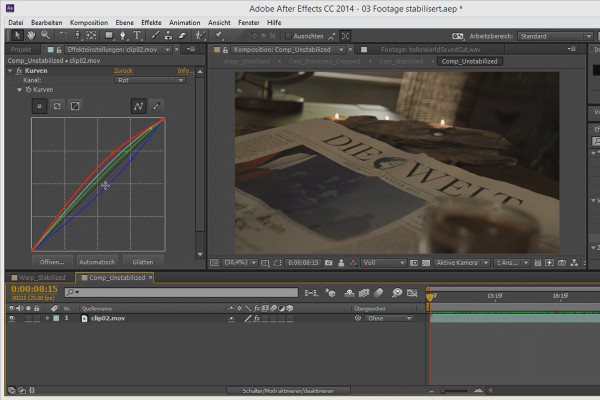Click the timeline layer search field

coord(181,293)
